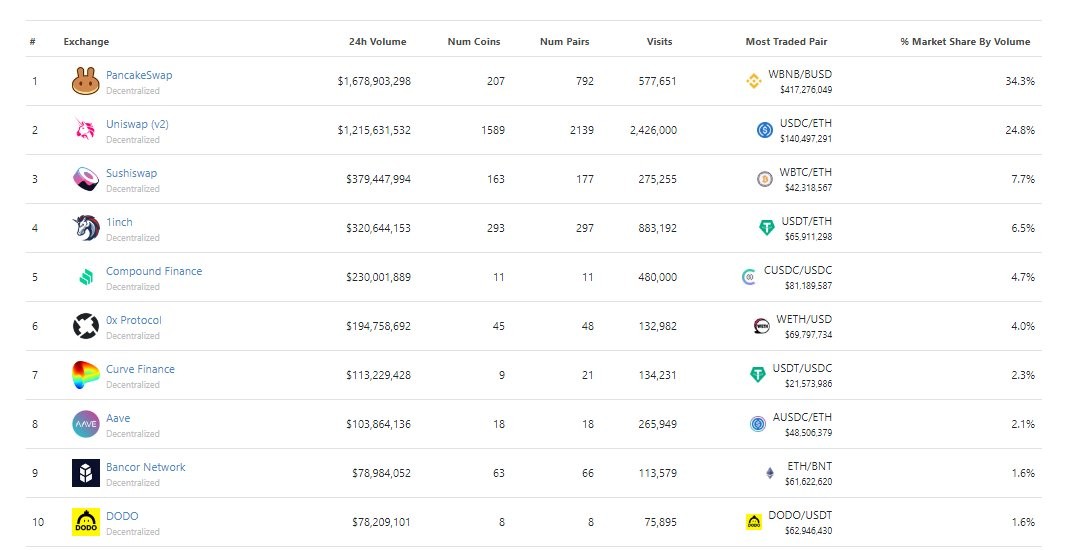The image size is (1085, 550).
Task: Click the Uniswap unicorn logo
Action: (x=86, y=129)
